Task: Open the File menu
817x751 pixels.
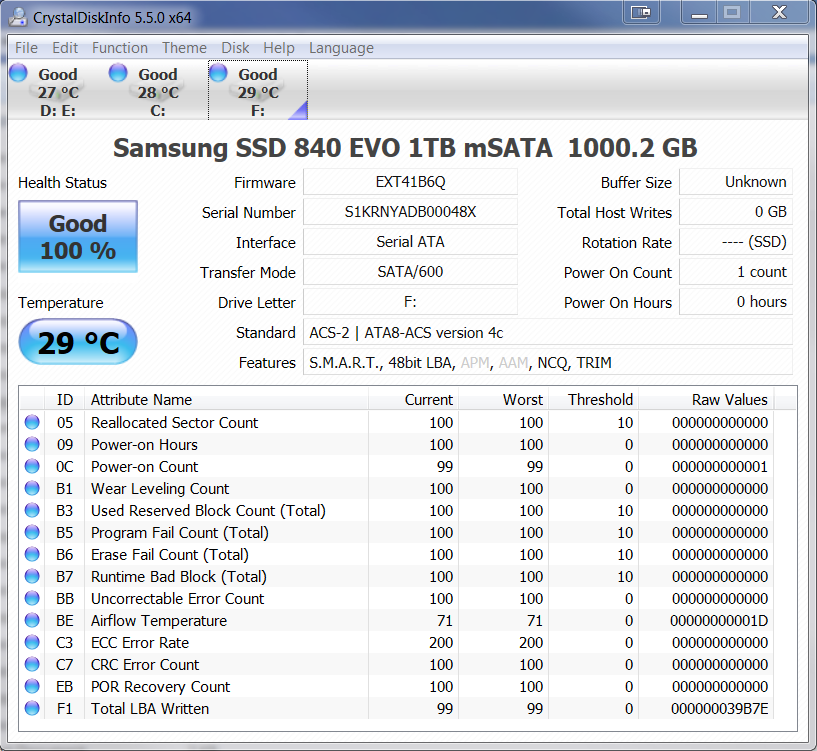Action: click(x=26, y=48)
